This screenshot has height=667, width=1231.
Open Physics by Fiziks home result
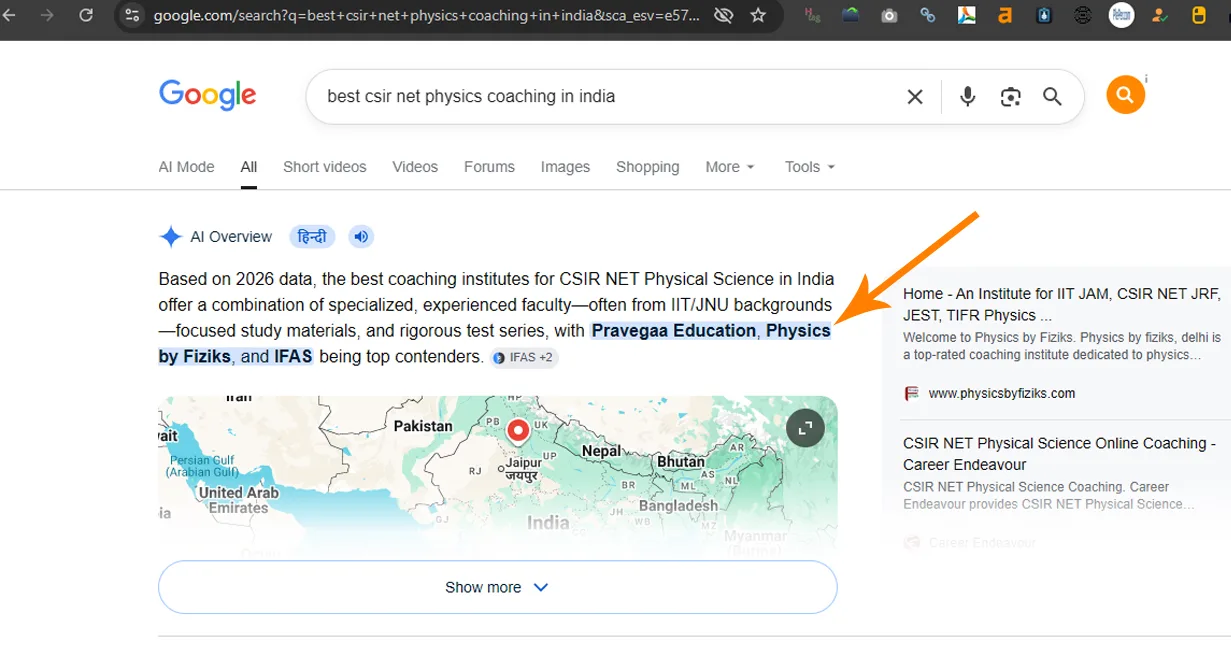pos(1061,304)
